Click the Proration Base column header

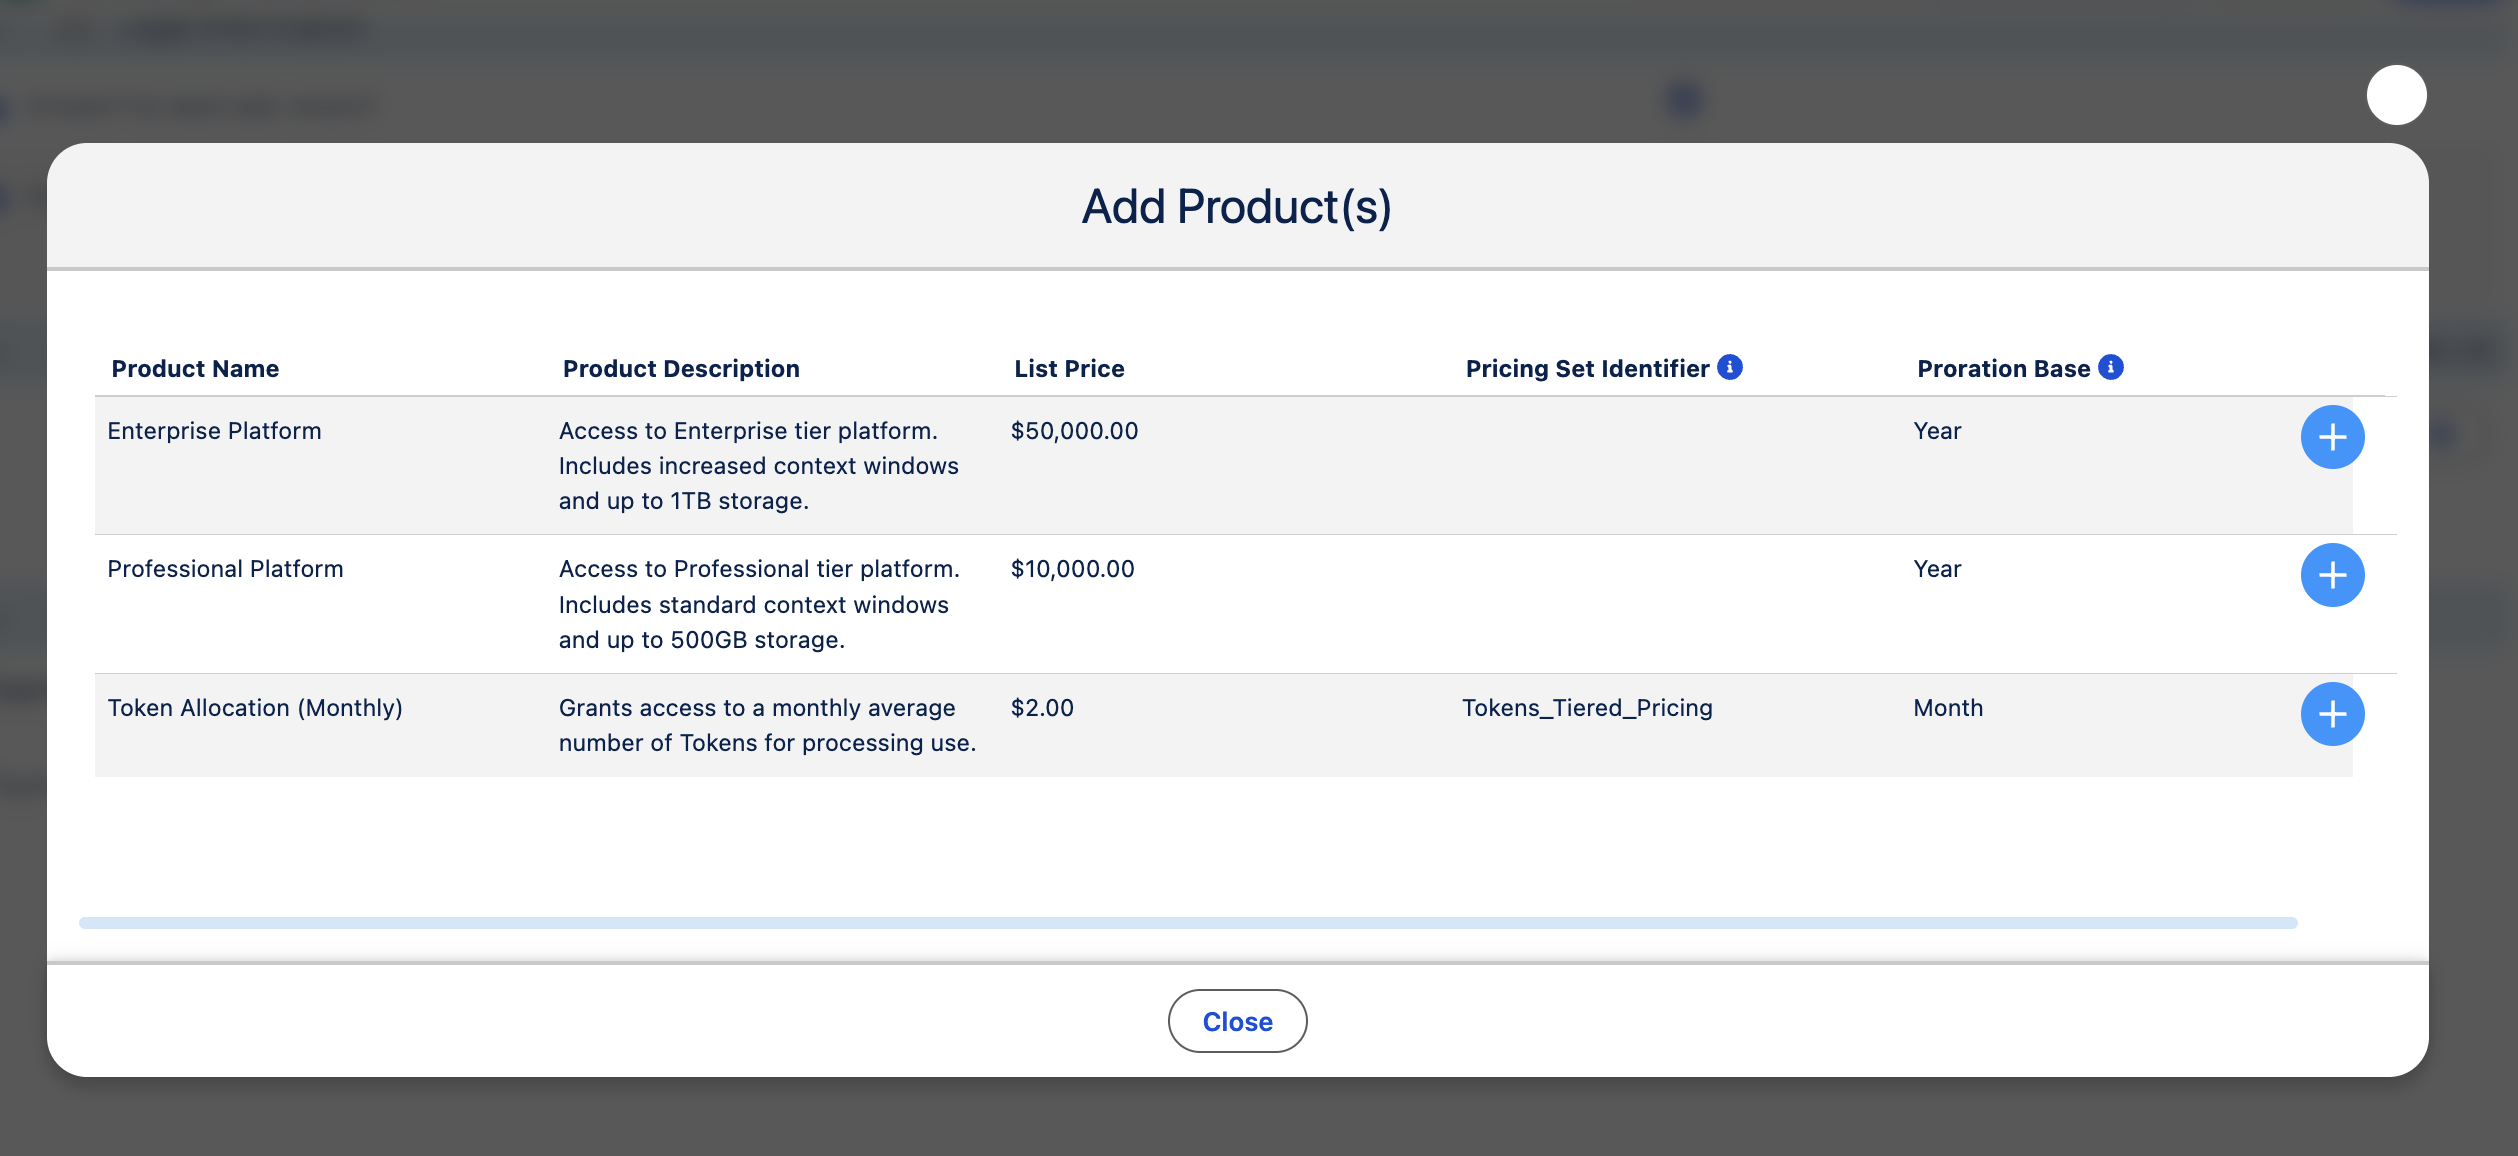point(2003,369)
